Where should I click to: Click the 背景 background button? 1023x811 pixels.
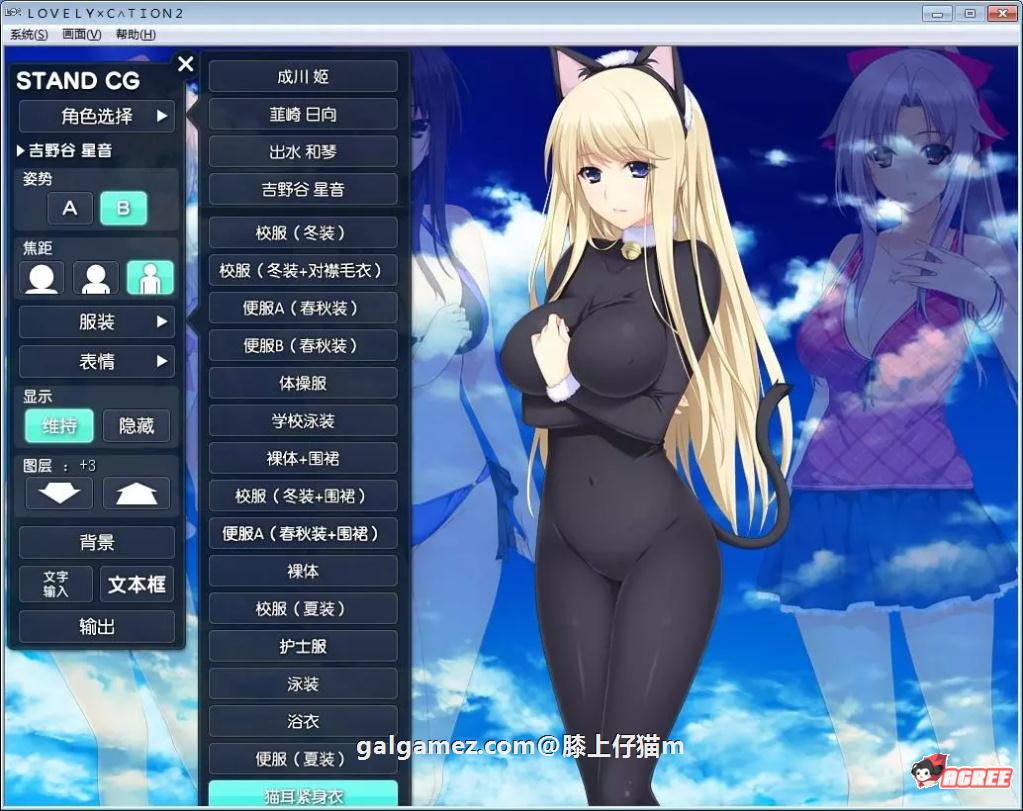(x=96, y=541)
